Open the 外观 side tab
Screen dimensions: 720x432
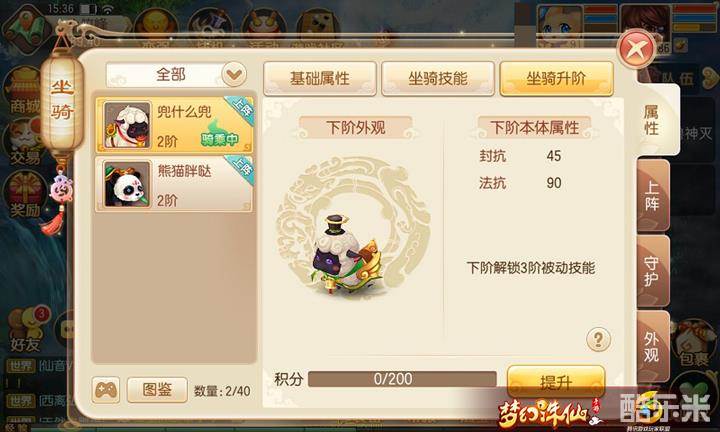(652, 347)
